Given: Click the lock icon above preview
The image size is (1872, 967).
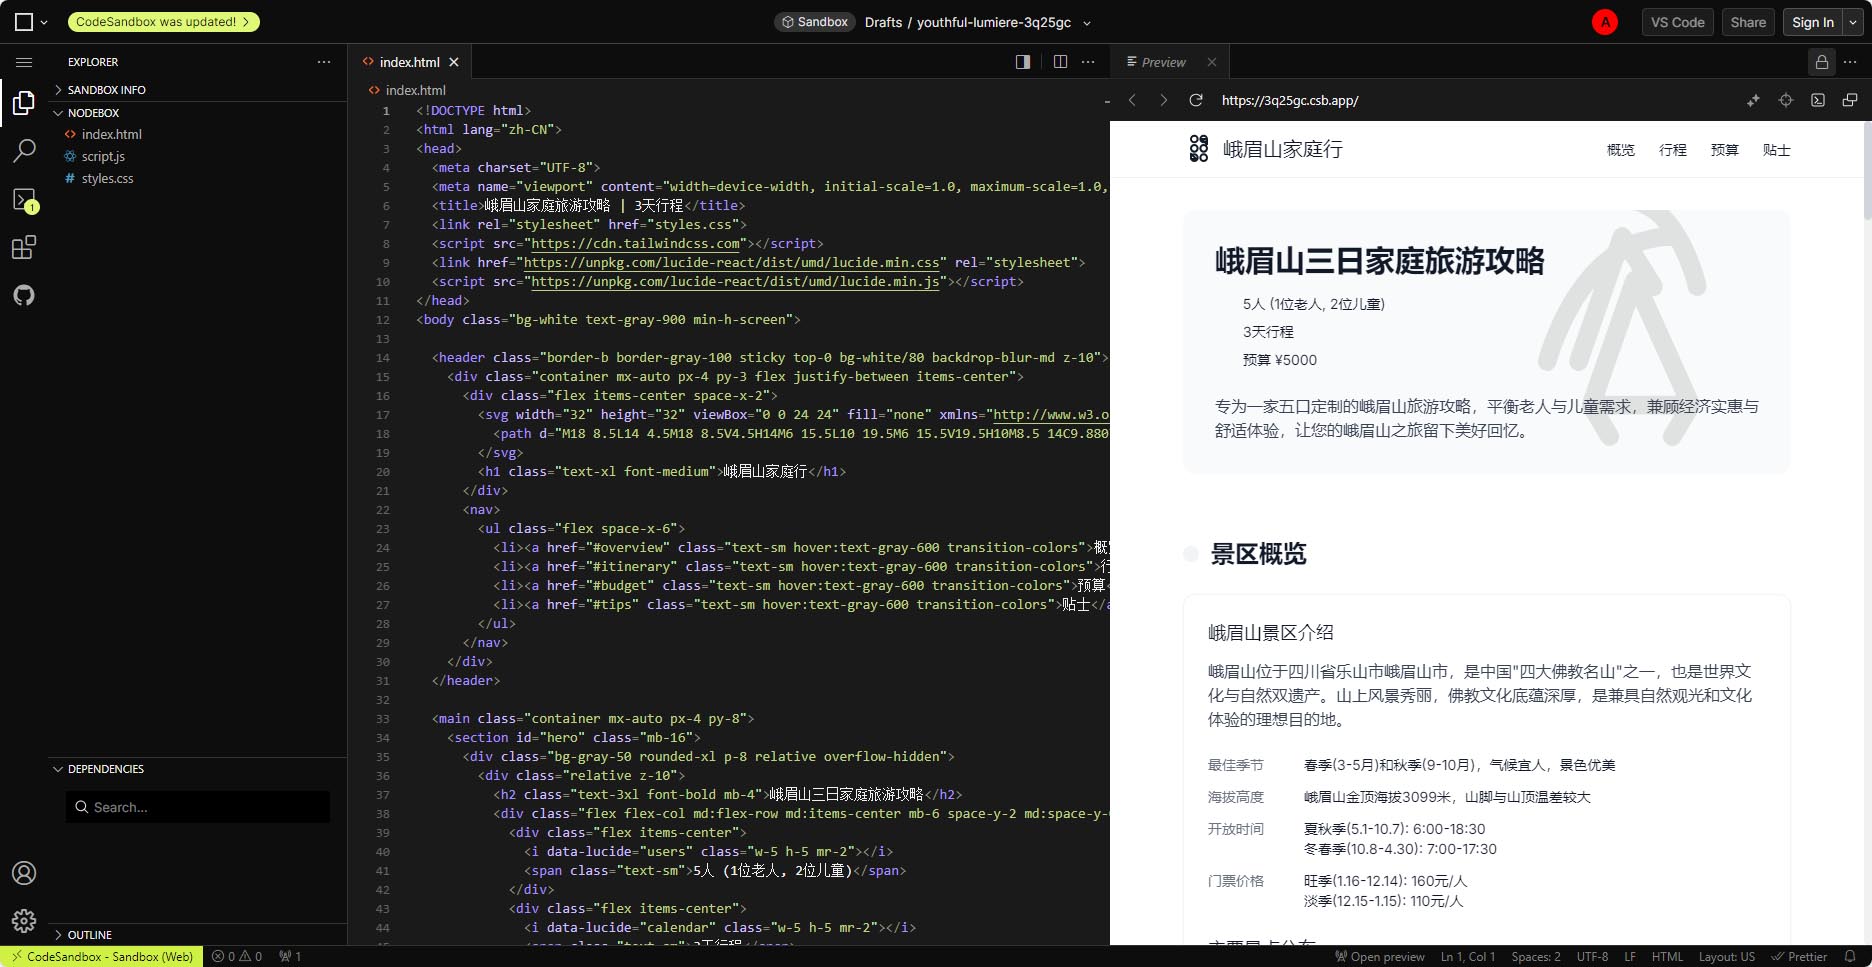Looking at the screenshot, I should click(1822, 62).
